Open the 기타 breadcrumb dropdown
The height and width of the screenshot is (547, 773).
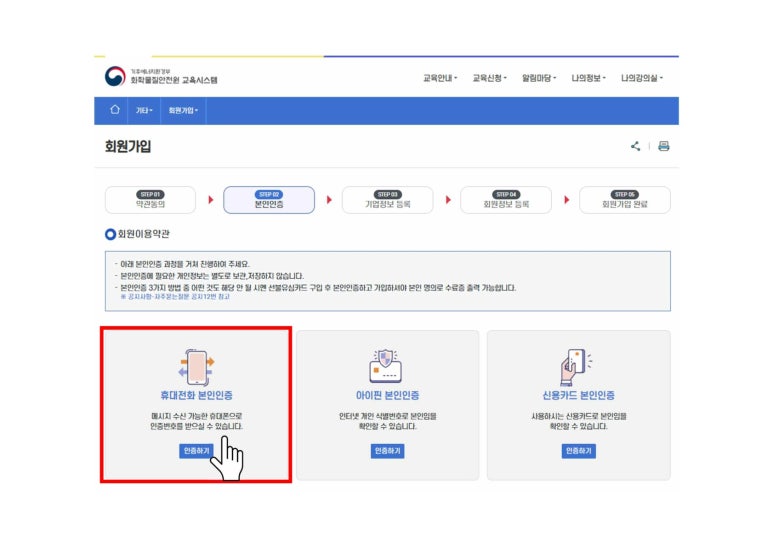144,110
